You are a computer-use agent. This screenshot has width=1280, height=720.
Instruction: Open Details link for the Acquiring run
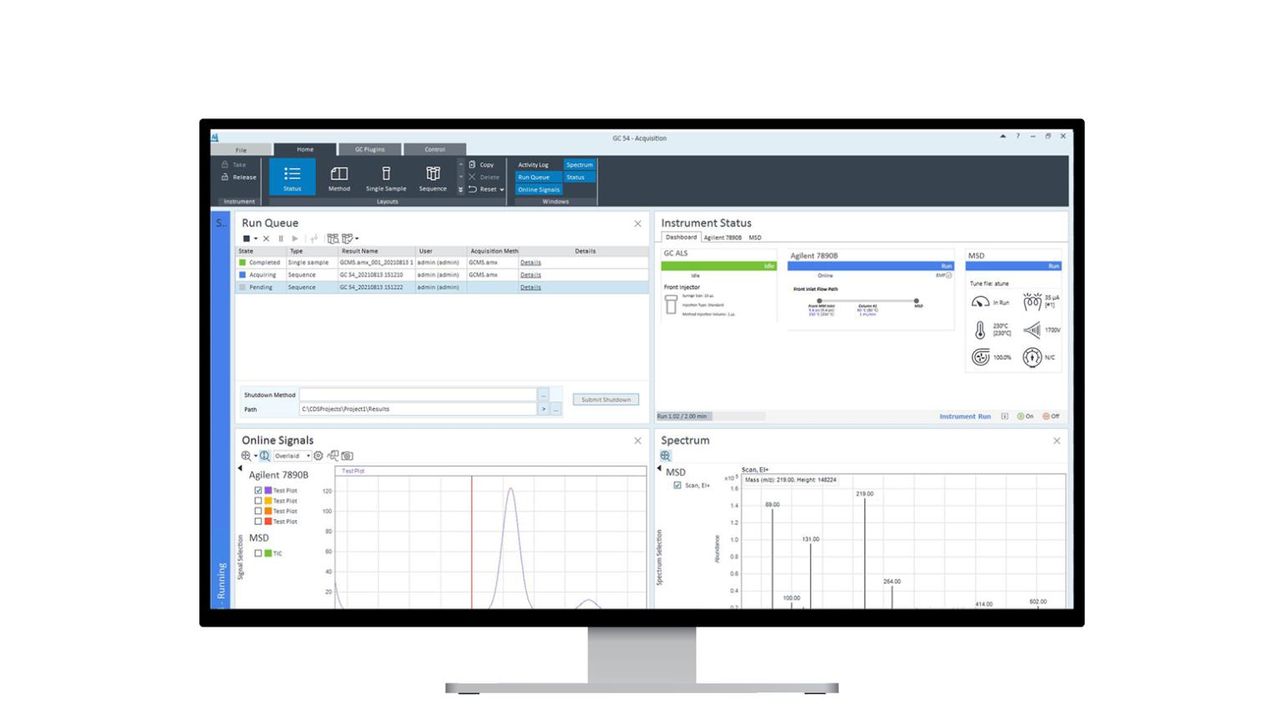coord(530,274)
